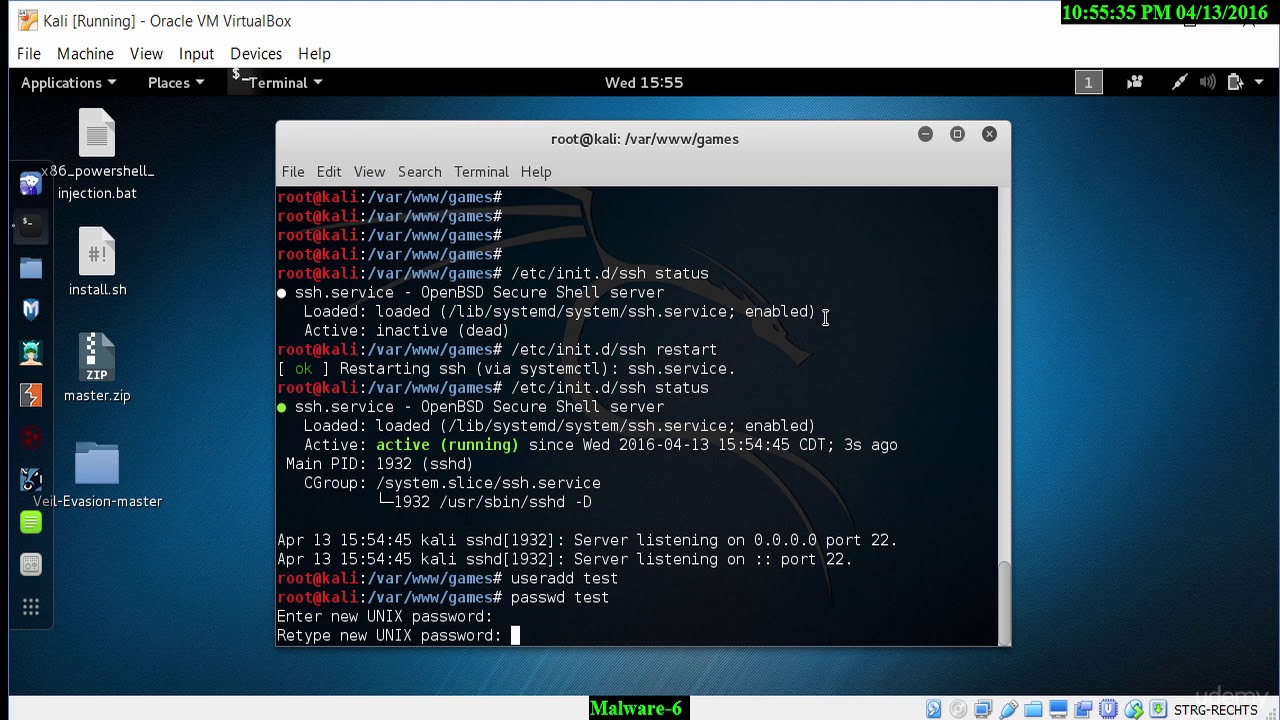Open Iceweasel browser in the dock
This screenshot has width=1280, height=720.
click(31, 183)
